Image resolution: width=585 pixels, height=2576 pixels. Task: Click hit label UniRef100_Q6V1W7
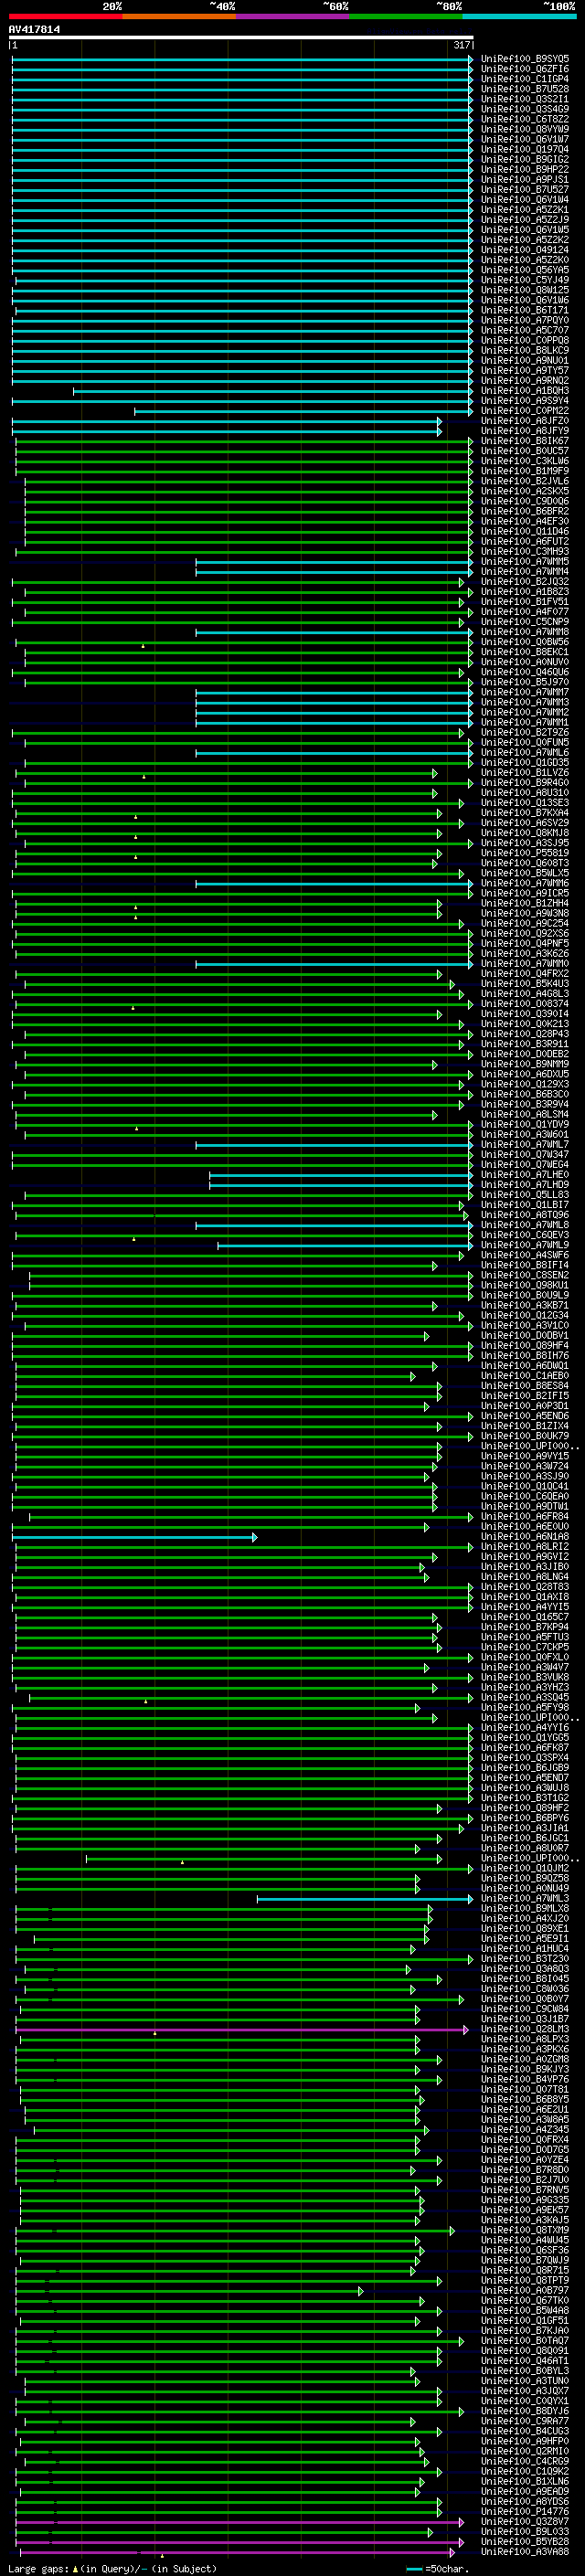525,139
